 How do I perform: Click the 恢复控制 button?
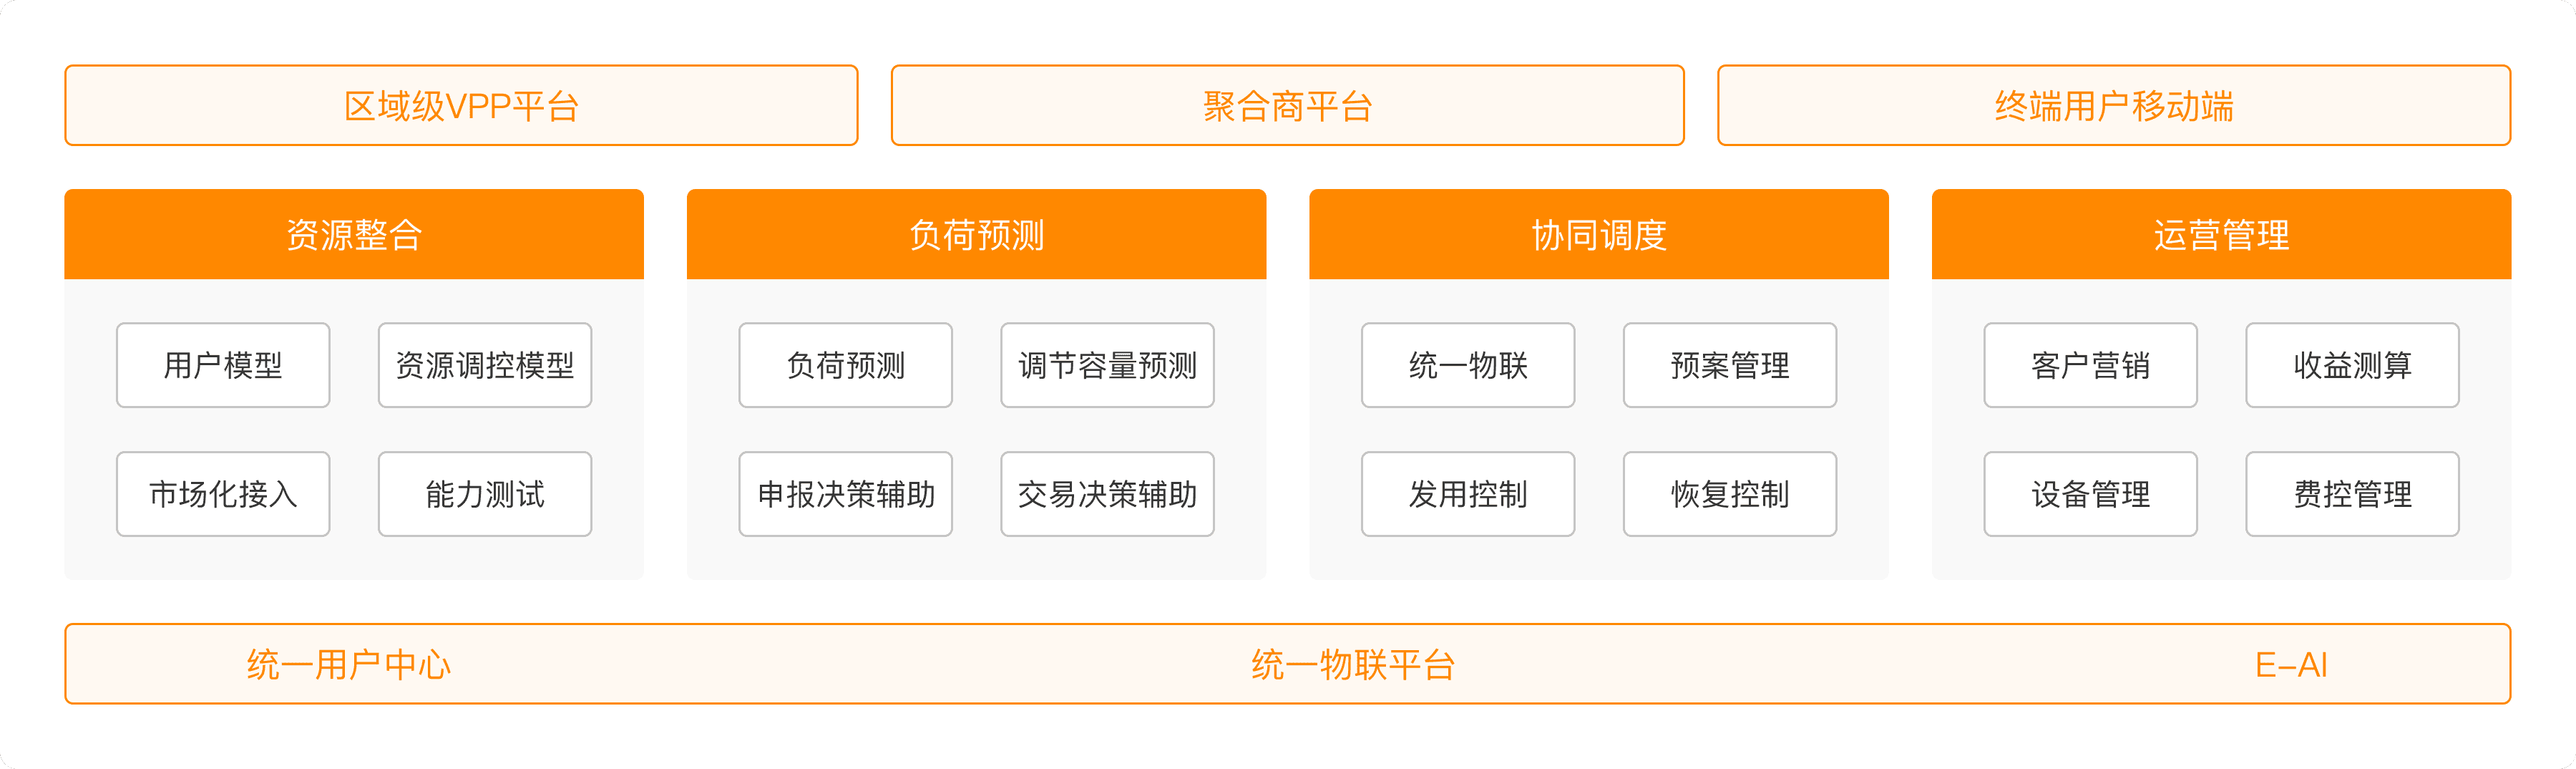(1730, 494)
